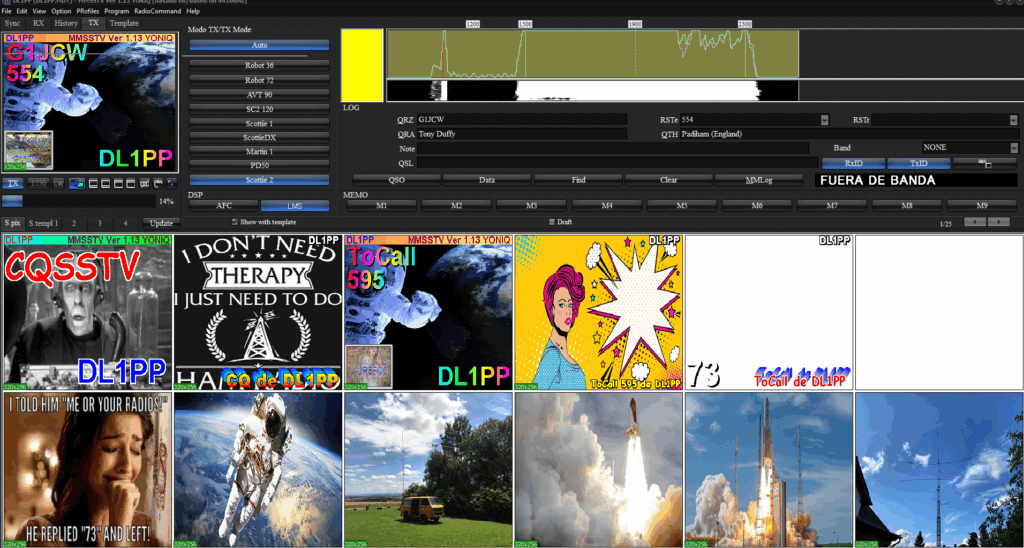Viewport: 1024px width, 548px height.
Task: Select the I Don't Need Therapy thumbnail
Action: coord(258,312)
